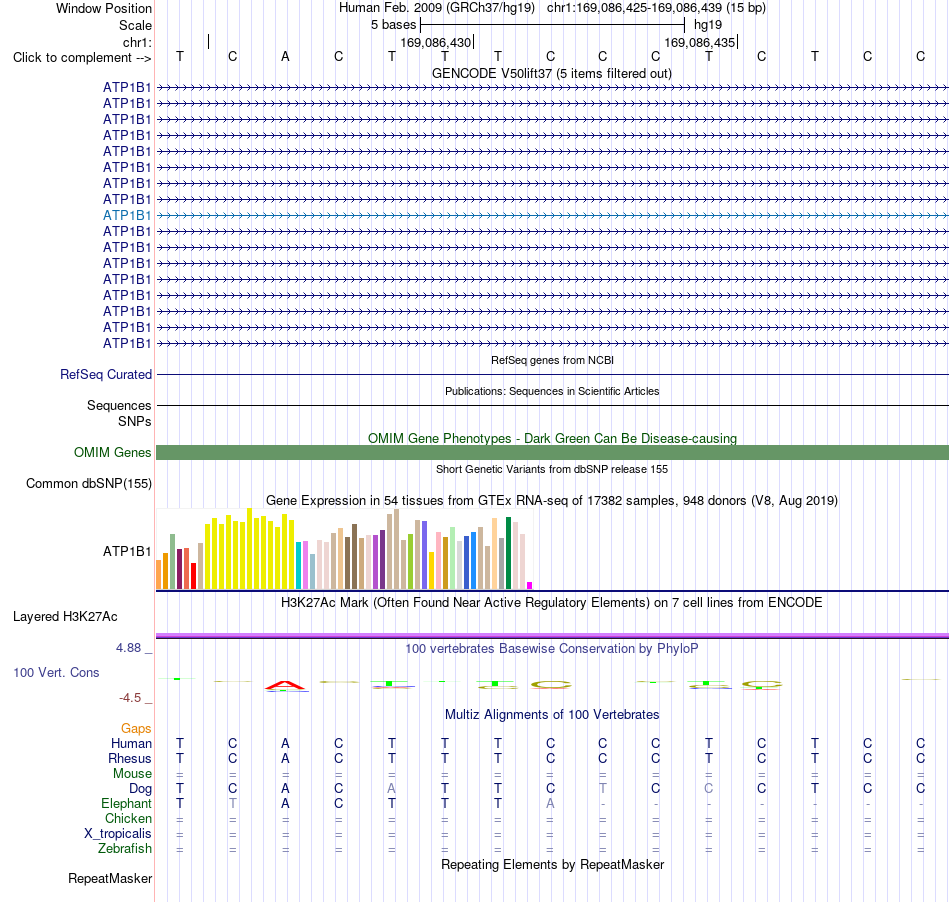Viewport: 950px width, 902px height.
Task: Select the RepeatMasker track label
Action: [110, 878]
